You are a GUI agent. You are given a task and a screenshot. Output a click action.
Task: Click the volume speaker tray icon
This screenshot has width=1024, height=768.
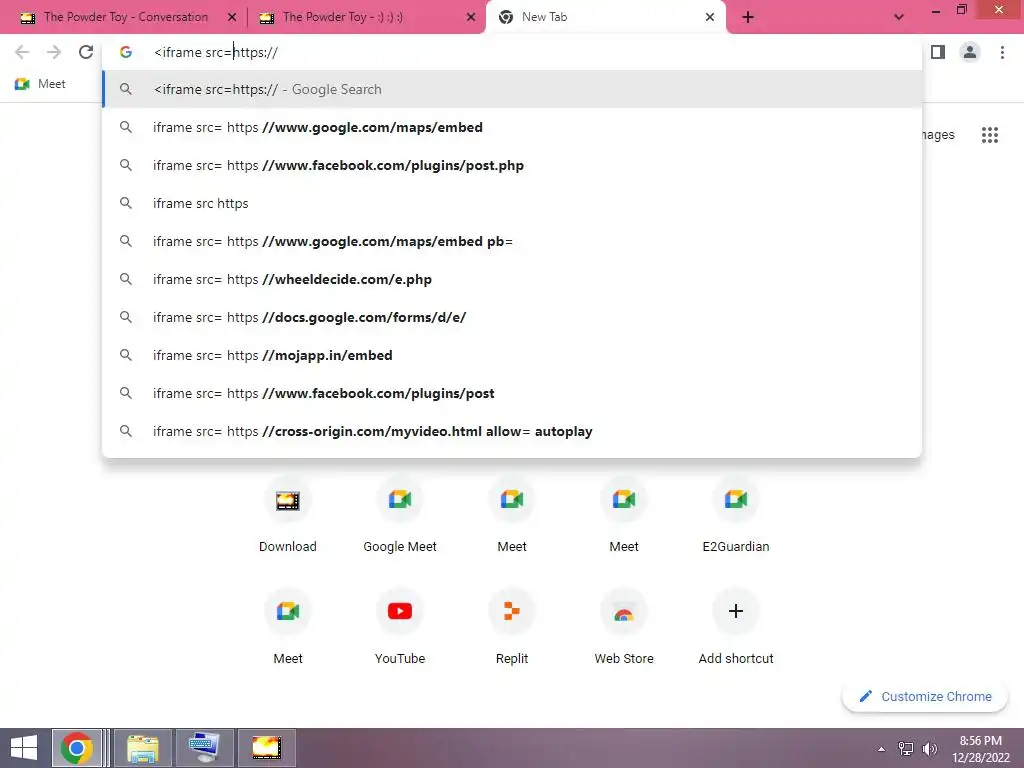pyautogui.click(x=929, y=748)
